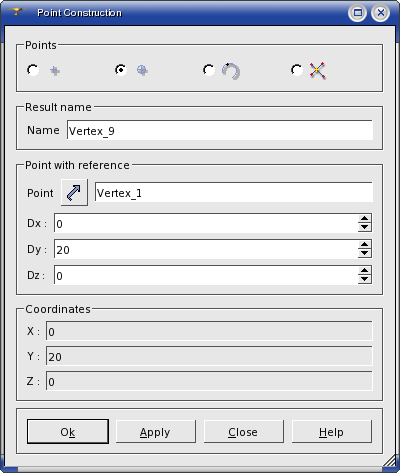400x473 pixels.
Task: Click the Dy input field showing 20
Action: [206, 249]
